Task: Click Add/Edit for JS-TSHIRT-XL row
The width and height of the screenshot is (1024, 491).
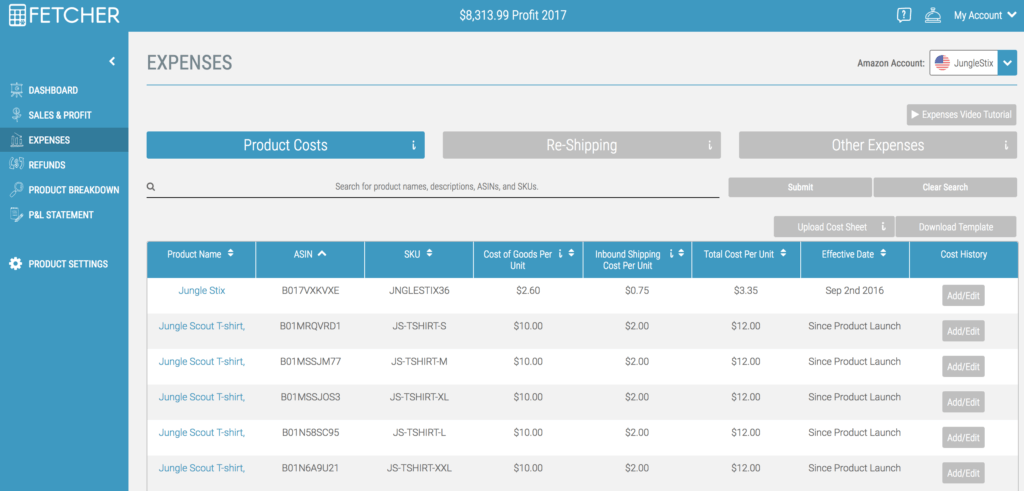Action: click(963, 402)
